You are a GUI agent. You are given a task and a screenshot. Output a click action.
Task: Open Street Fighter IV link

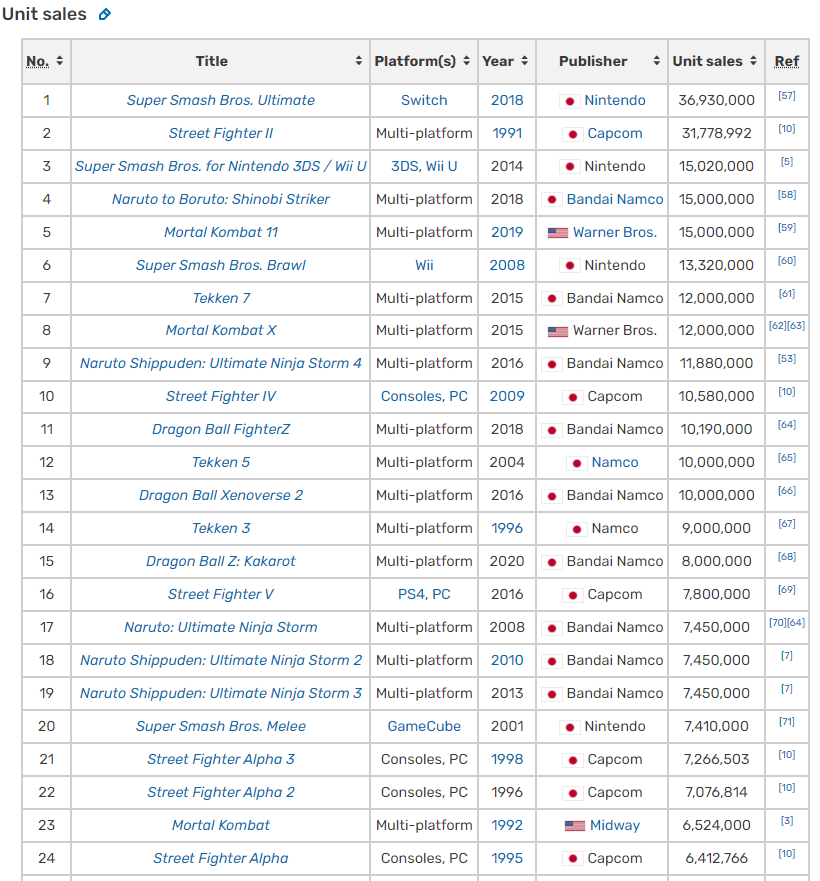220,396
